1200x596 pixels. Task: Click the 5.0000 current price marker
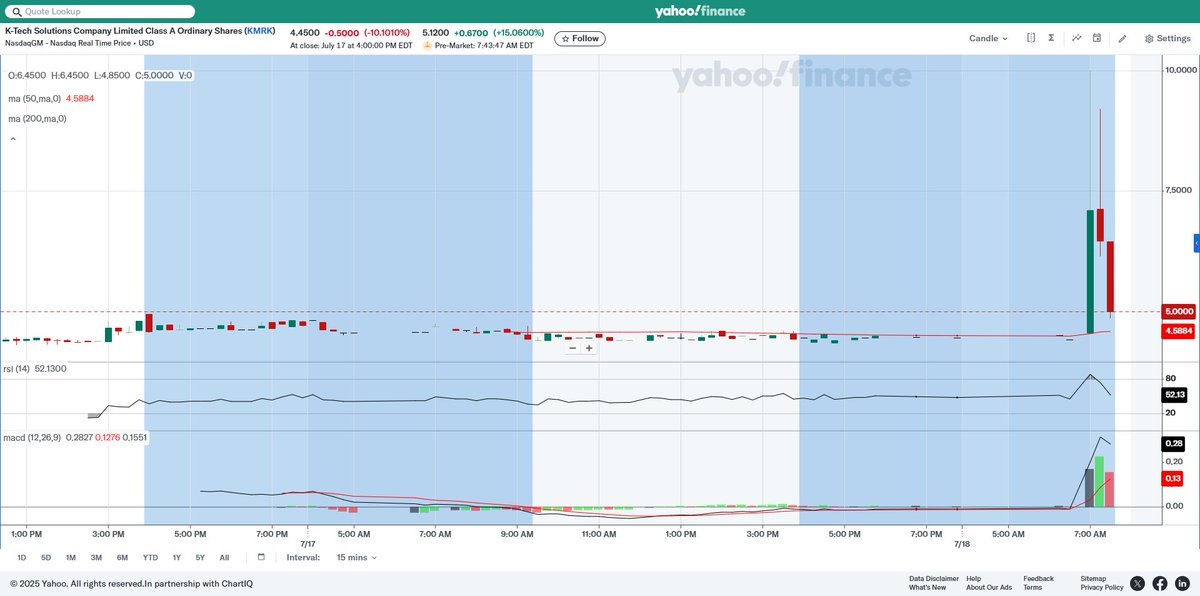[x=1180, y=311]
